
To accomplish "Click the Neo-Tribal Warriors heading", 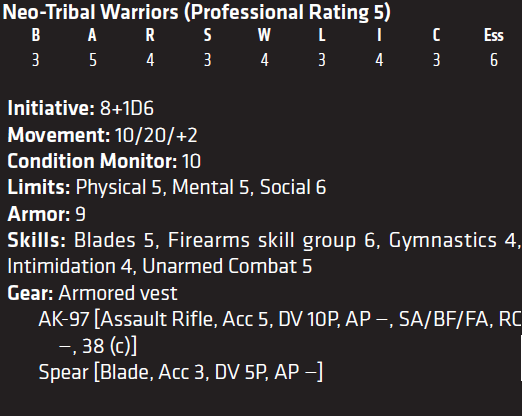I will (196, 13).
